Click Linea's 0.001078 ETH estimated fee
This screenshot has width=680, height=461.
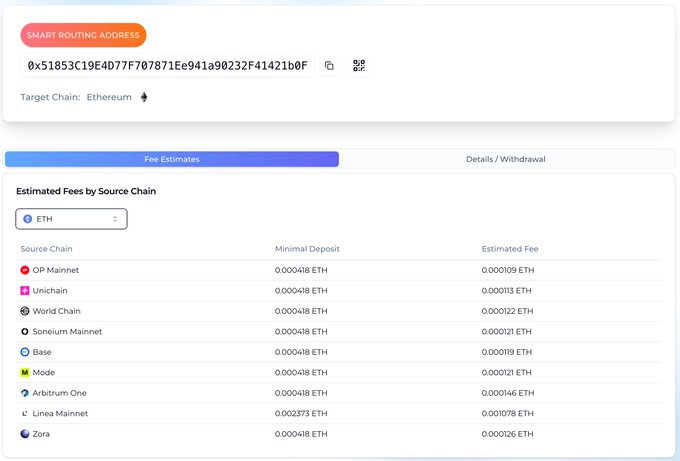(507, 413)
